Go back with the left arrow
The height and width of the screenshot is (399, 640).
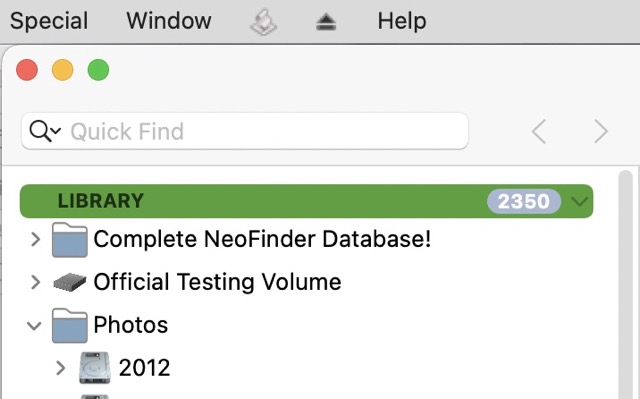click(539, 131)
